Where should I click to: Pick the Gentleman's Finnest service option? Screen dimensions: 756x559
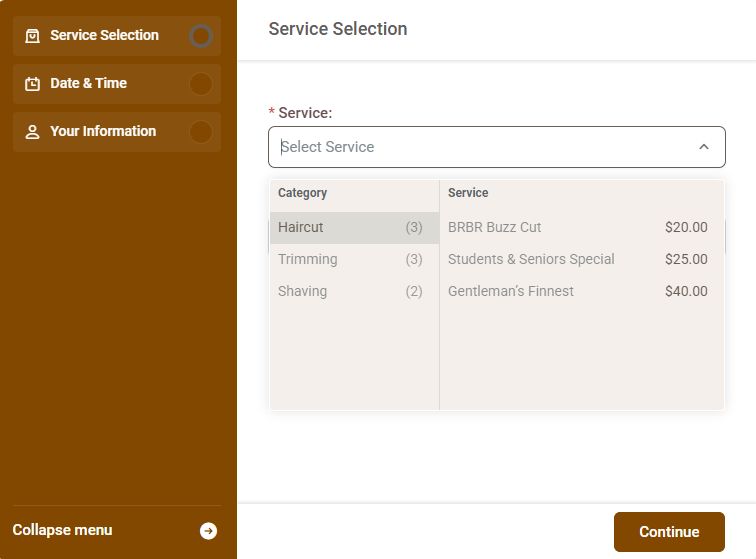coord(577,291)
